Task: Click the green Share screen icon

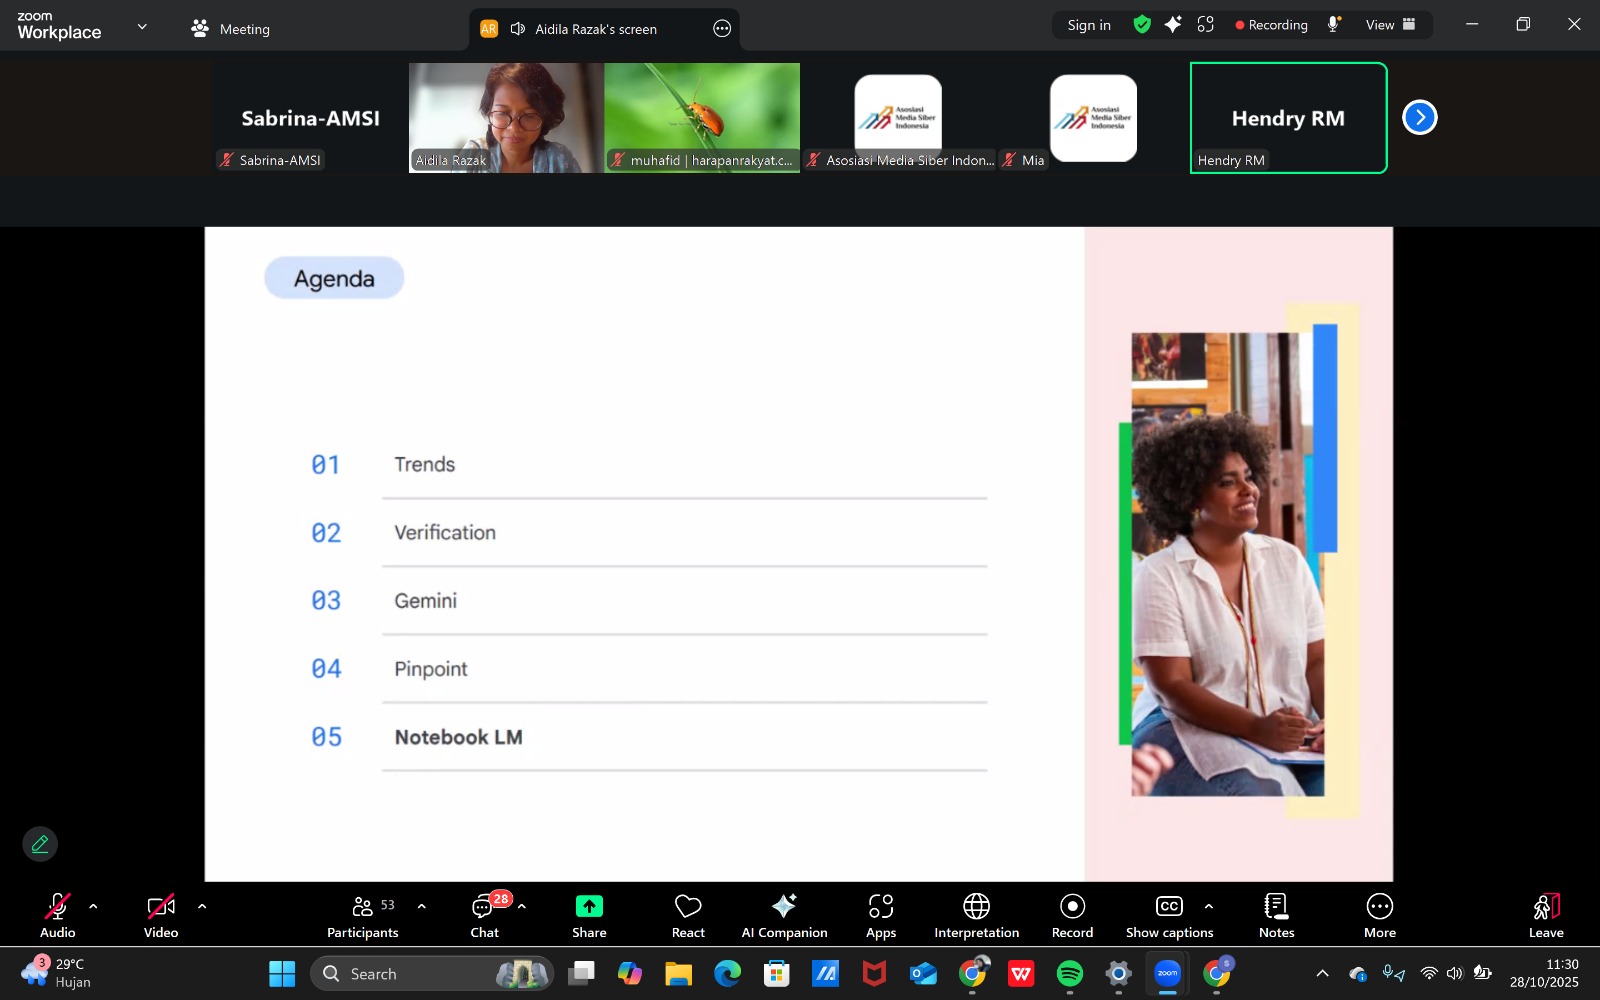Action: click(589, 906)
